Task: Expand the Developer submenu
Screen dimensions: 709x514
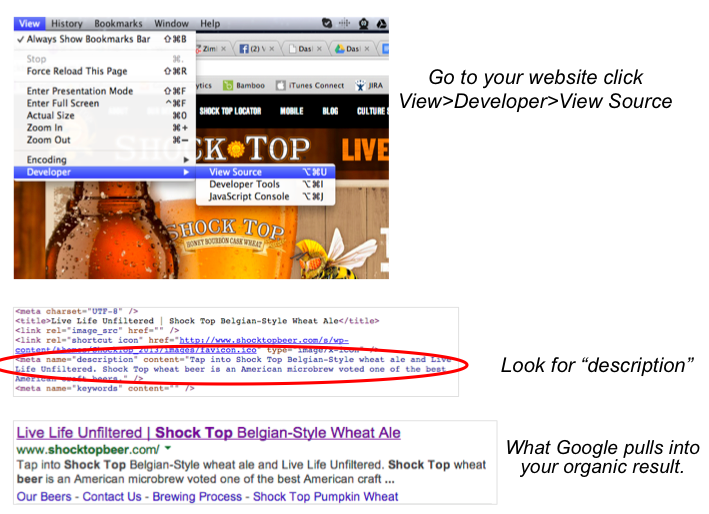Action: [105, 172]
